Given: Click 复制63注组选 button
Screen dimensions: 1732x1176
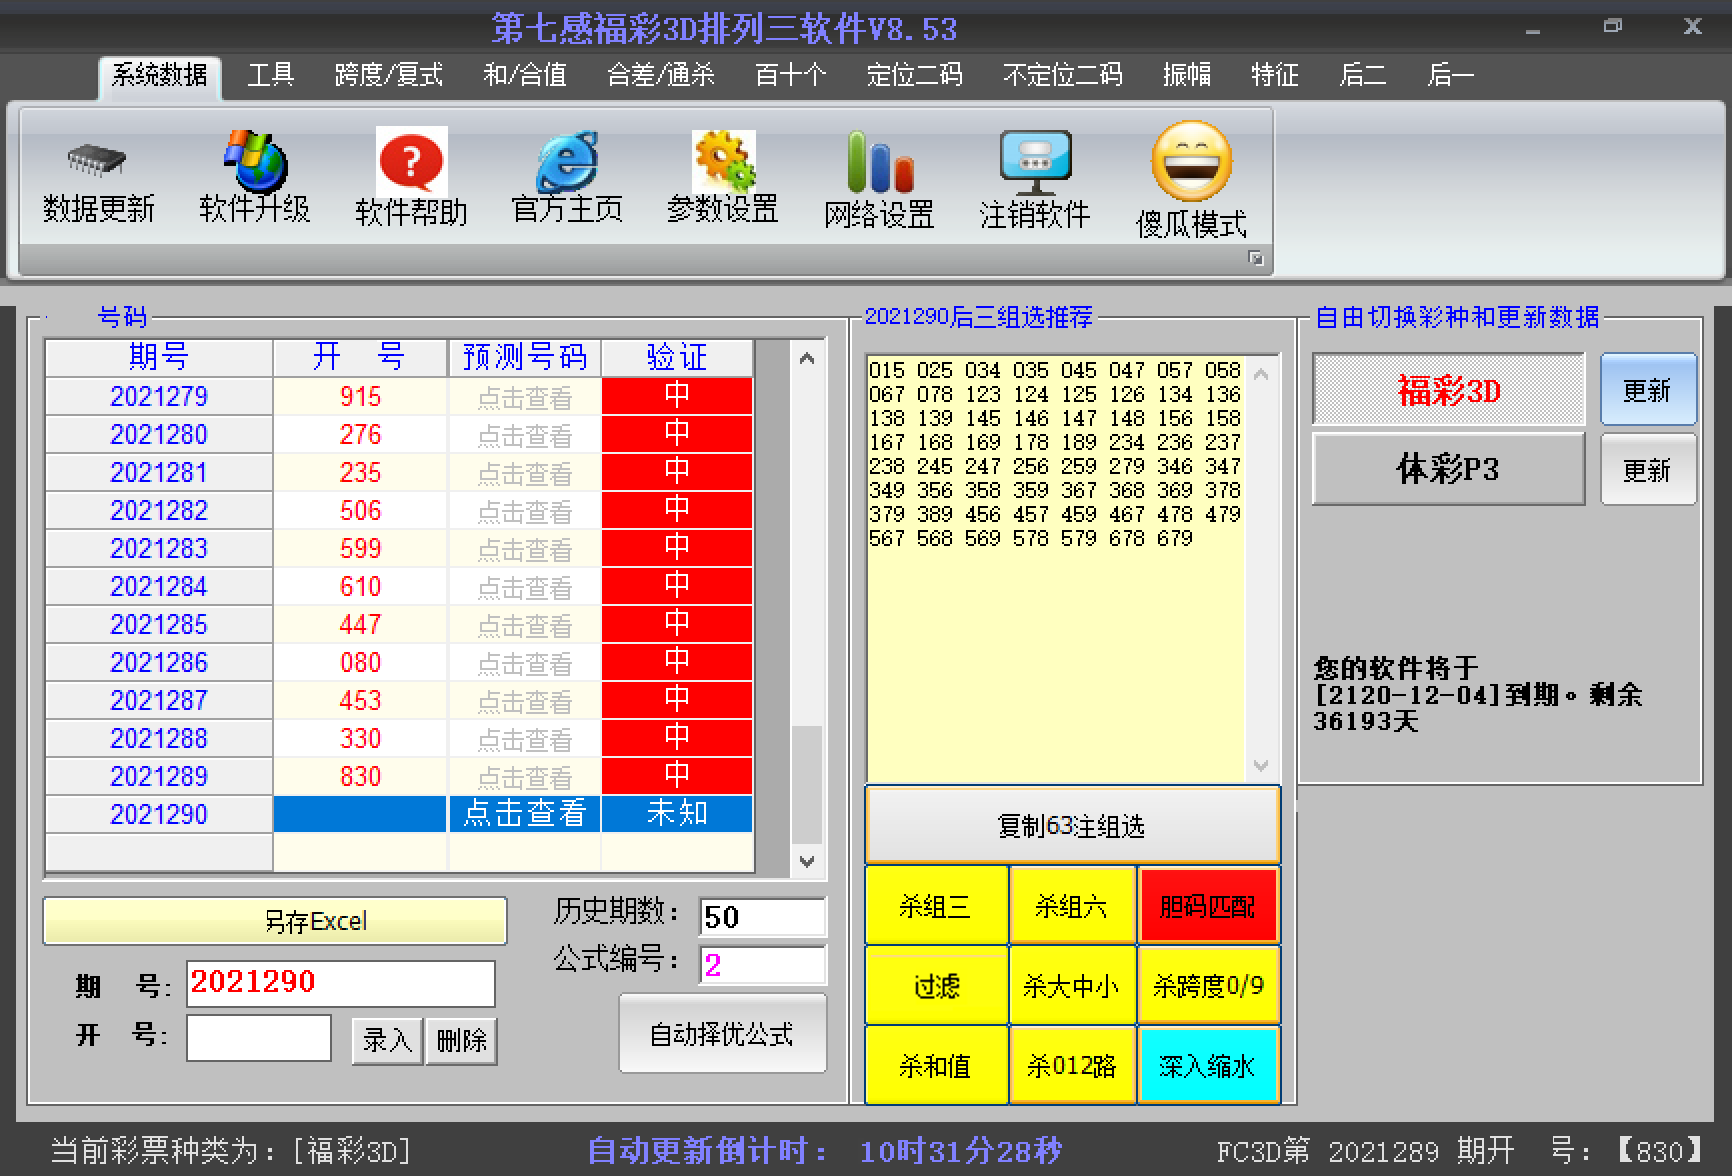Looking at the screenshot, I should pyautogui.click(x=1072, y=825).
